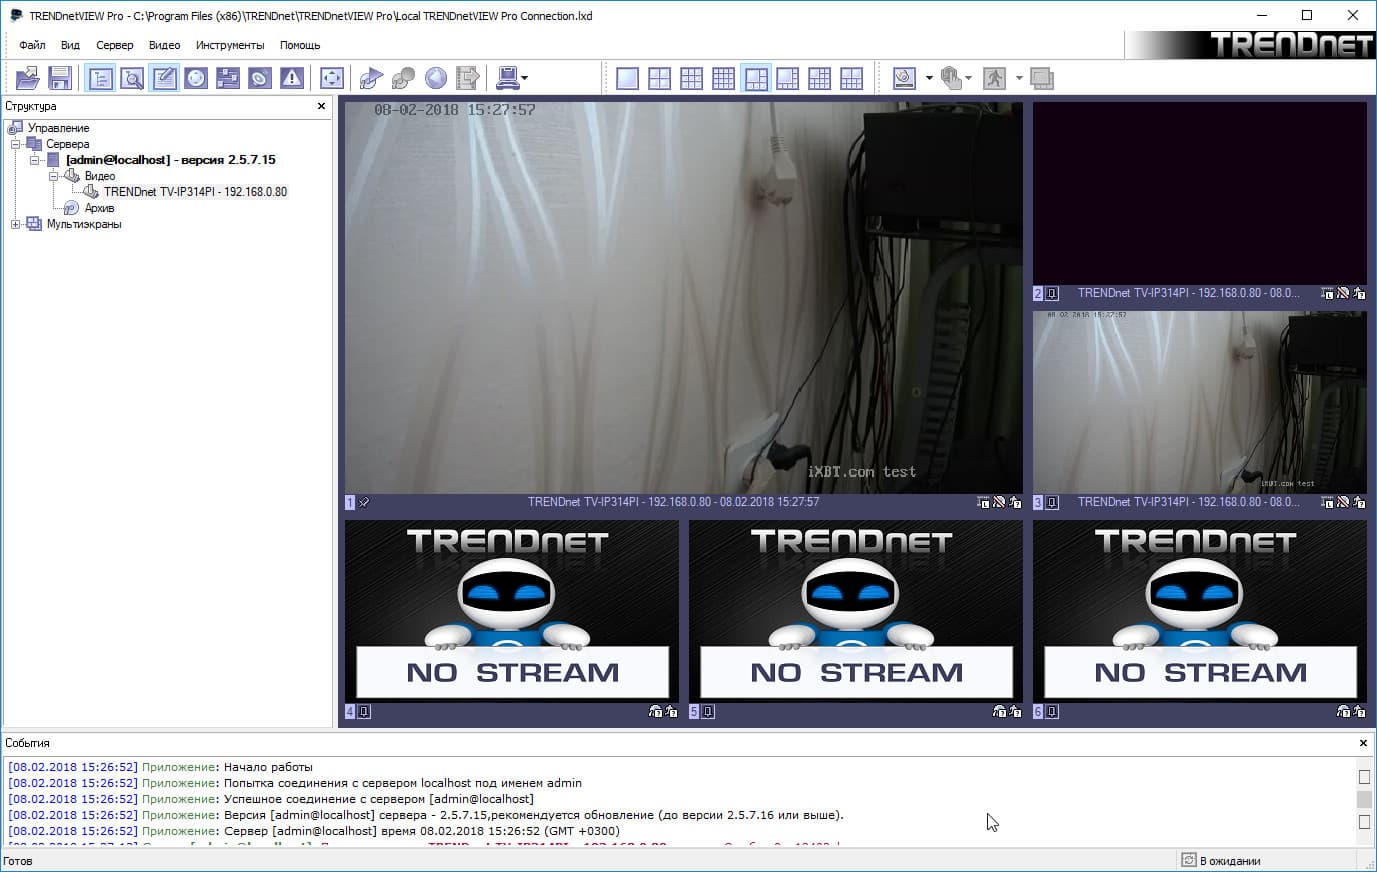Toggle the structure tree panel button

click(x=100, y=78)
